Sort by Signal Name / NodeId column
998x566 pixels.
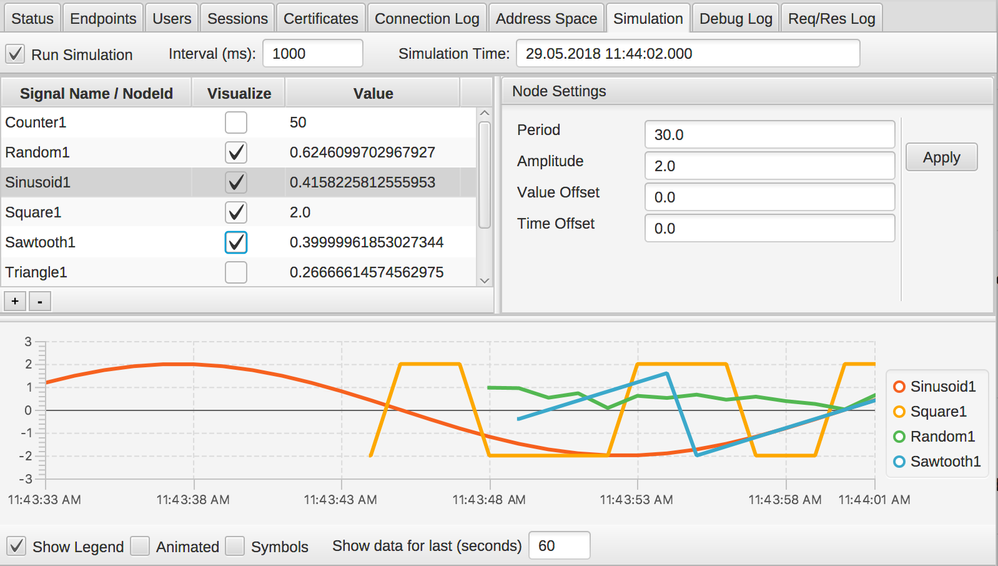(x=96, y=93)
